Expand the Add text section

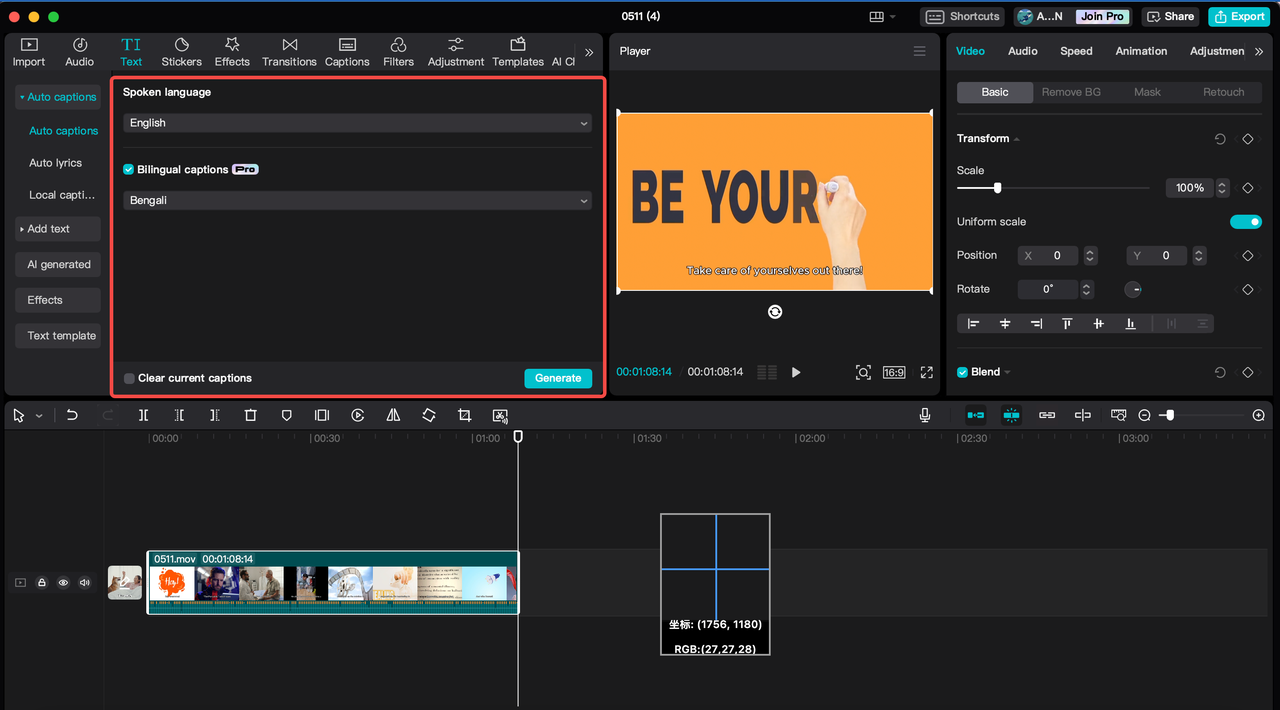(x=57, y=229)
